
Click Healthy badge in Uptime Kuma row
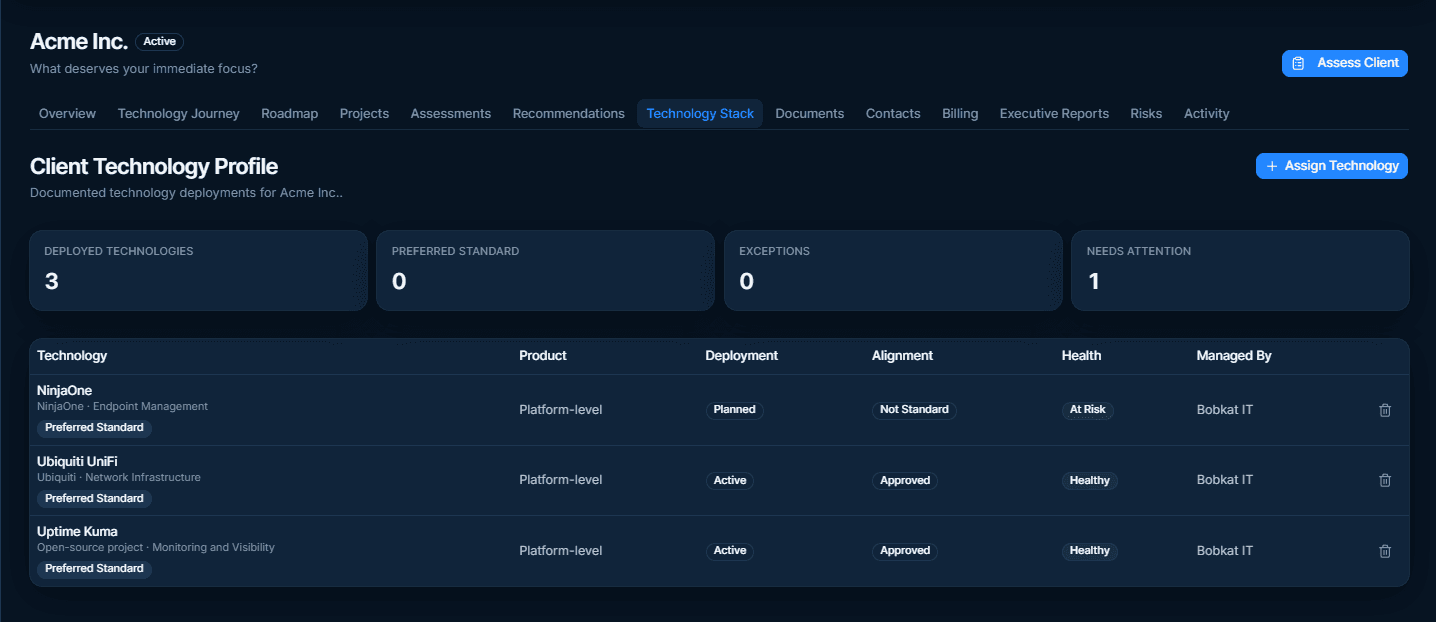pos(1090,551)
